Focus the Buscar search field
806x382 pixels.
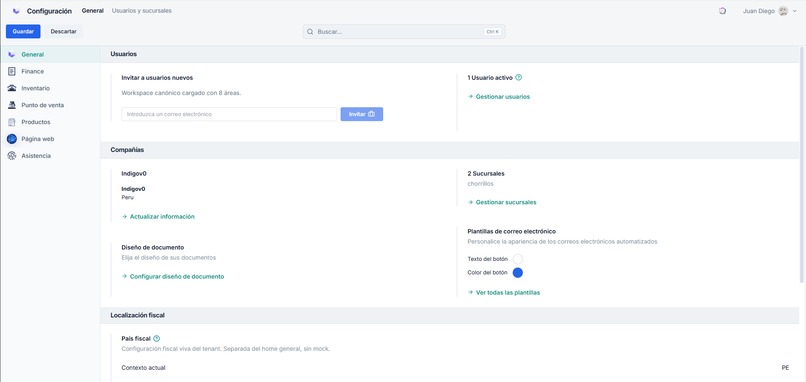tap(404, 32)
